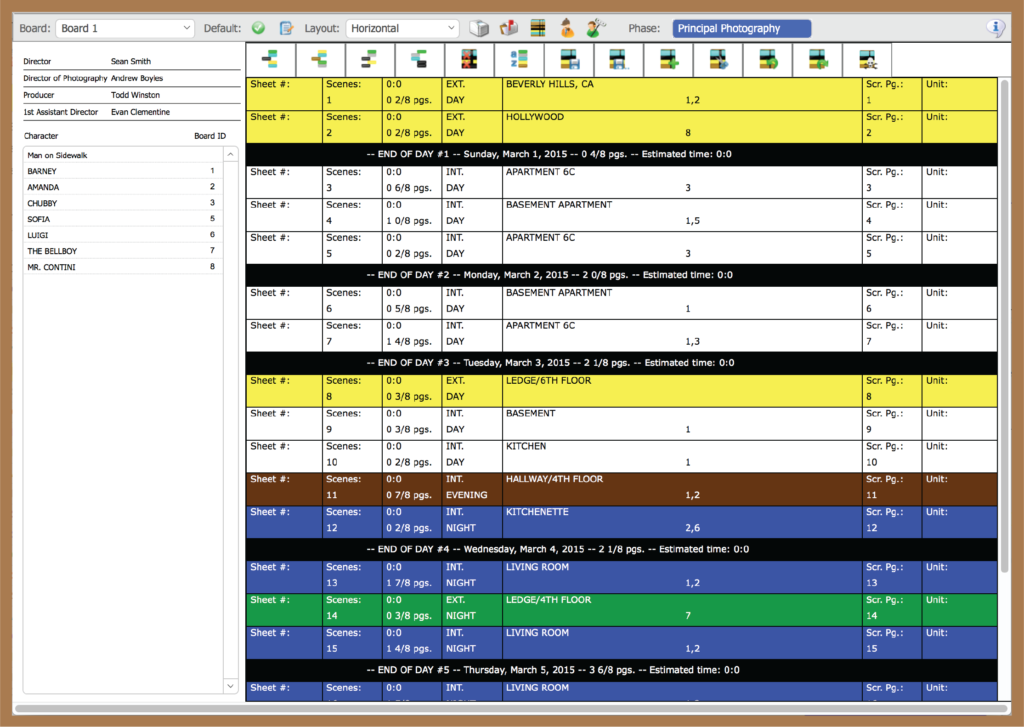This screenshot has height=727, width=1024.
Task: Click 1 7/8 pgs. in scene 13
Action: click(409, 583)
